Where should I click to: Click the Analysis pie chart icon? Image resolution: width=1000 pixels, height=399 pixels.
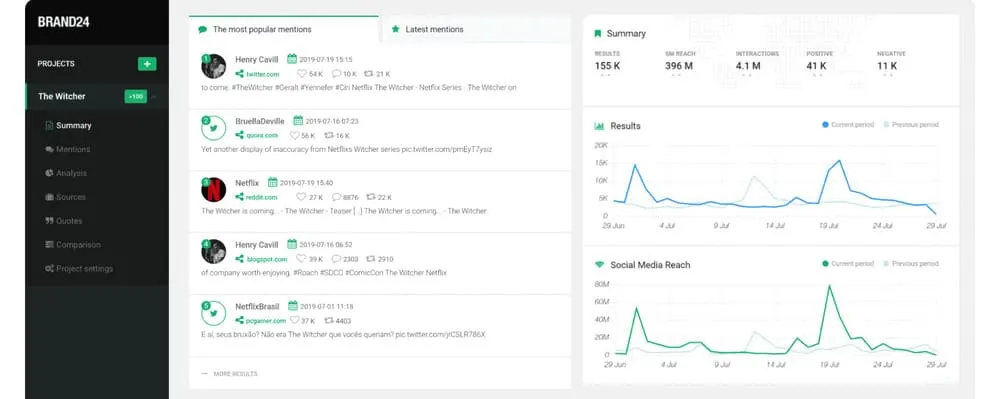pos(49,173)
